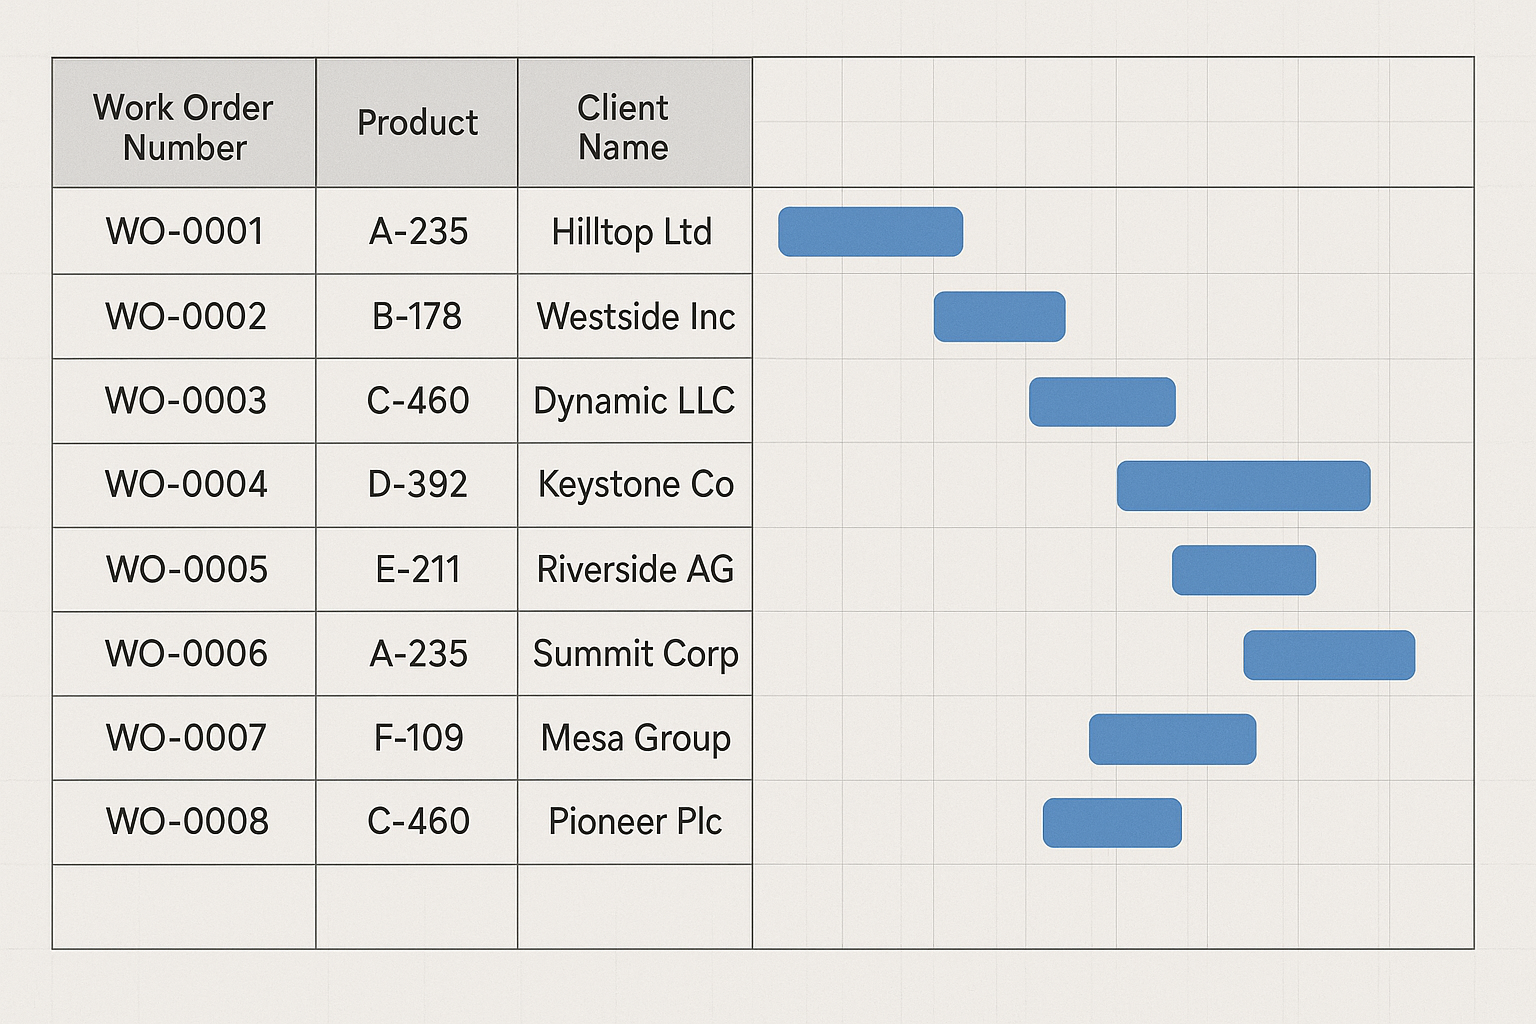The image size is (1536, 1024).
Task: Select the Pioneer Plc timeline bar
Action: tap(1112, 823)
